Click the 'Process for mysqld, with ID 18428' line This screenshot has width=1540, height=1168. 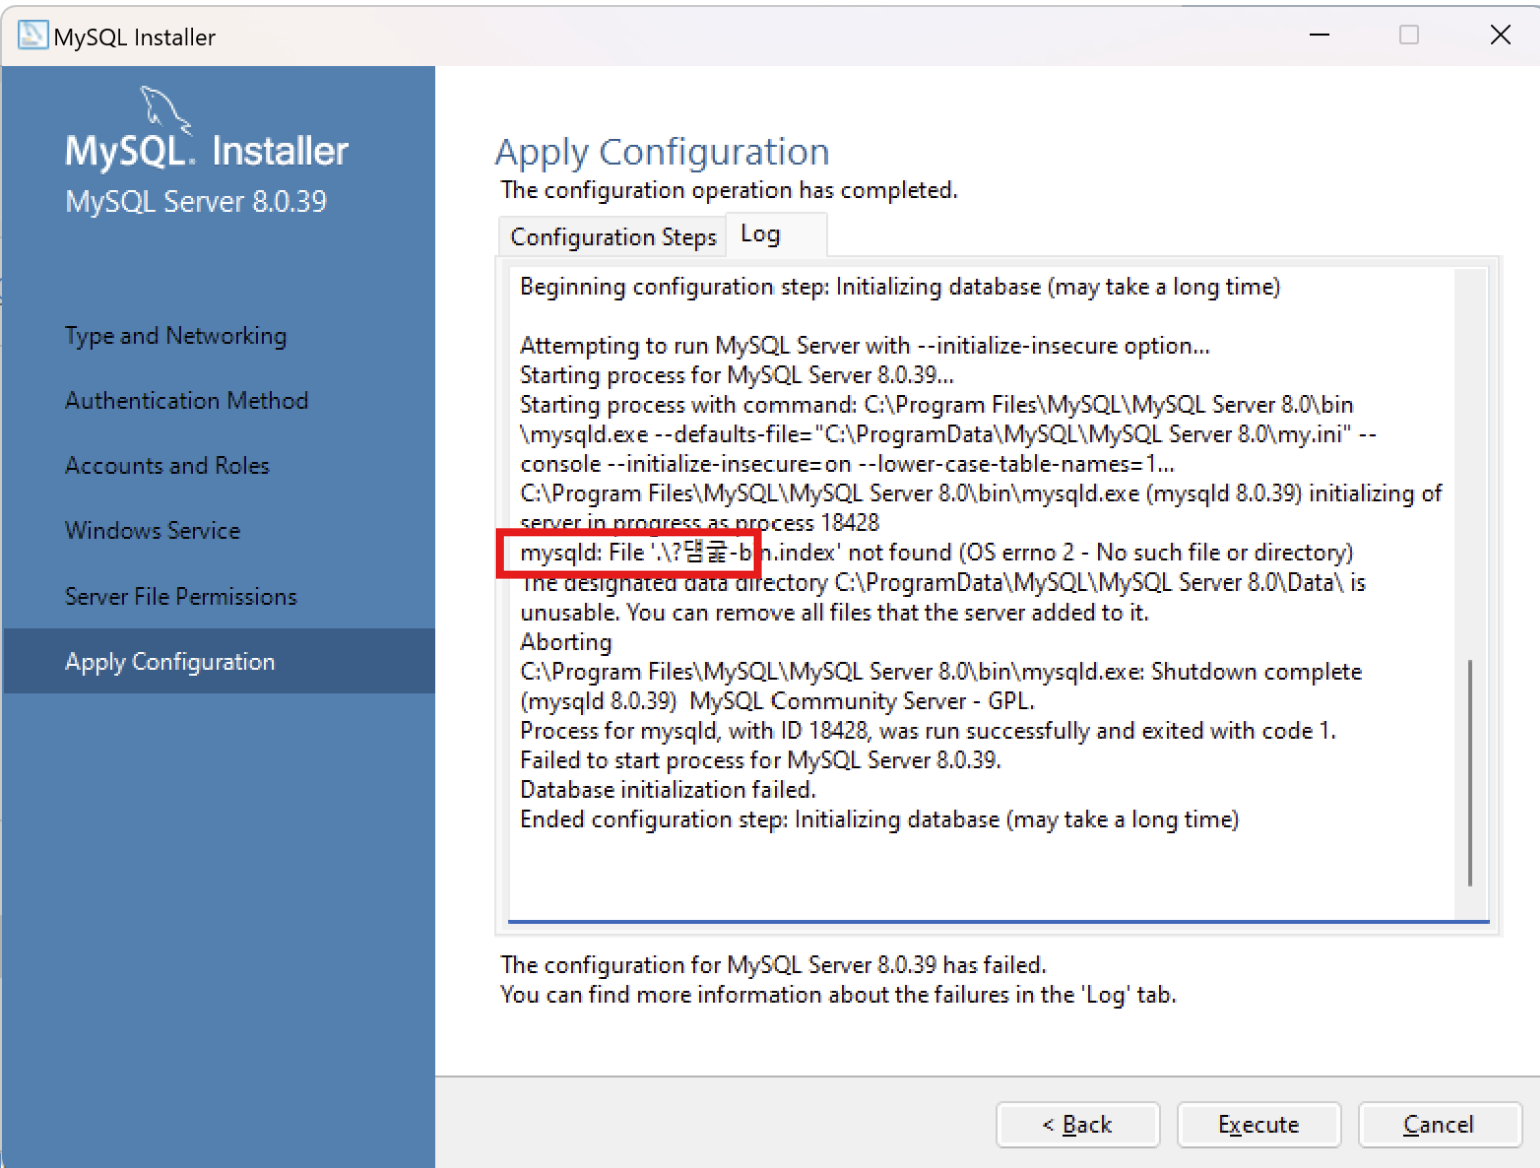click(928, 731)
